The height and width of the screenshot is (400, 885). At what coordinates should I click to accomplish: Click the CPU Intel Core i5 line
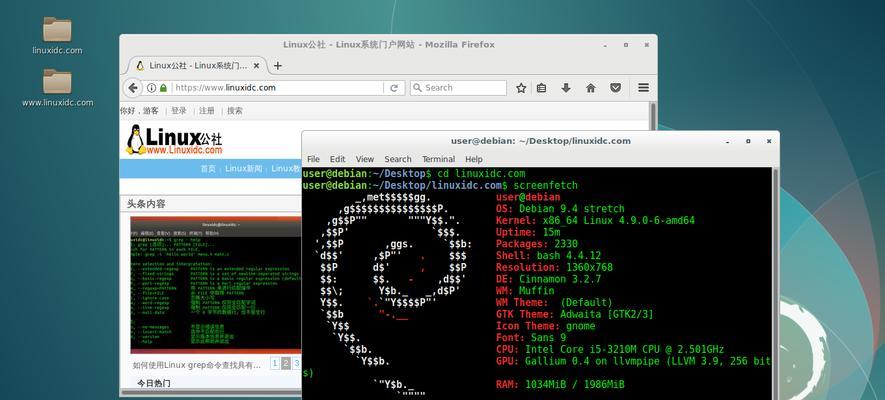point(610,349)
